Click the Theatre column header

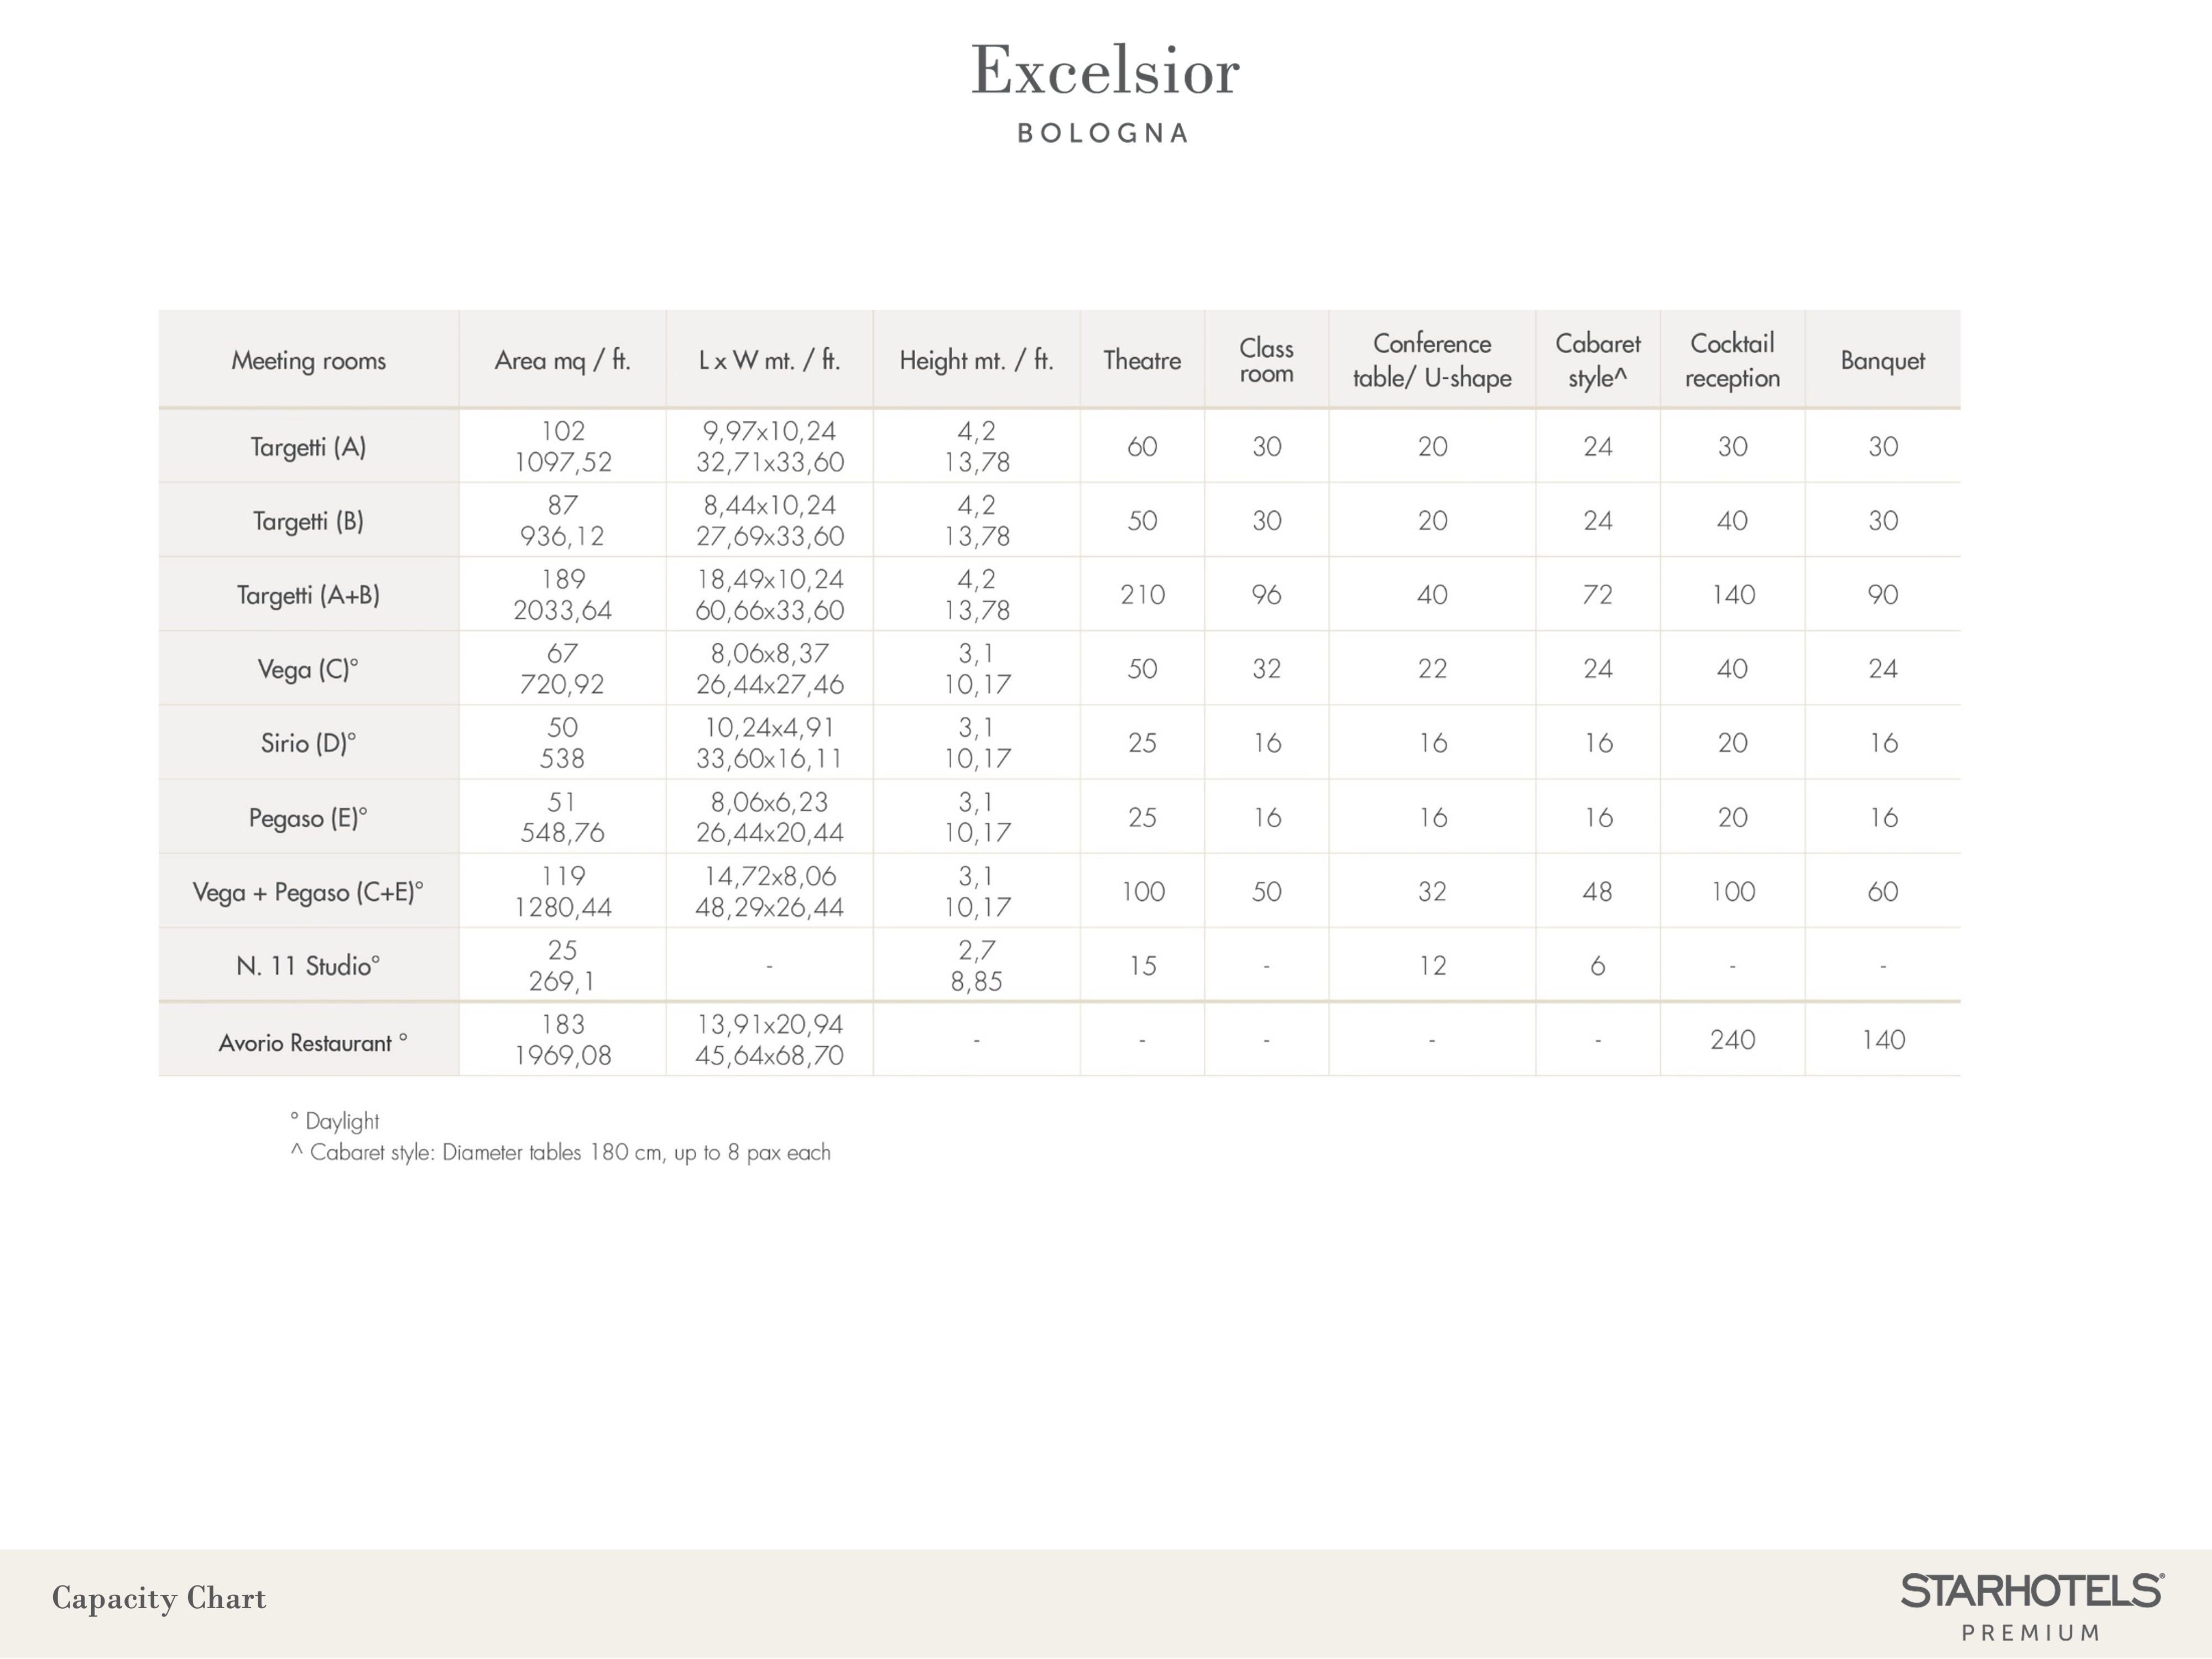(x=1142, y=360)
